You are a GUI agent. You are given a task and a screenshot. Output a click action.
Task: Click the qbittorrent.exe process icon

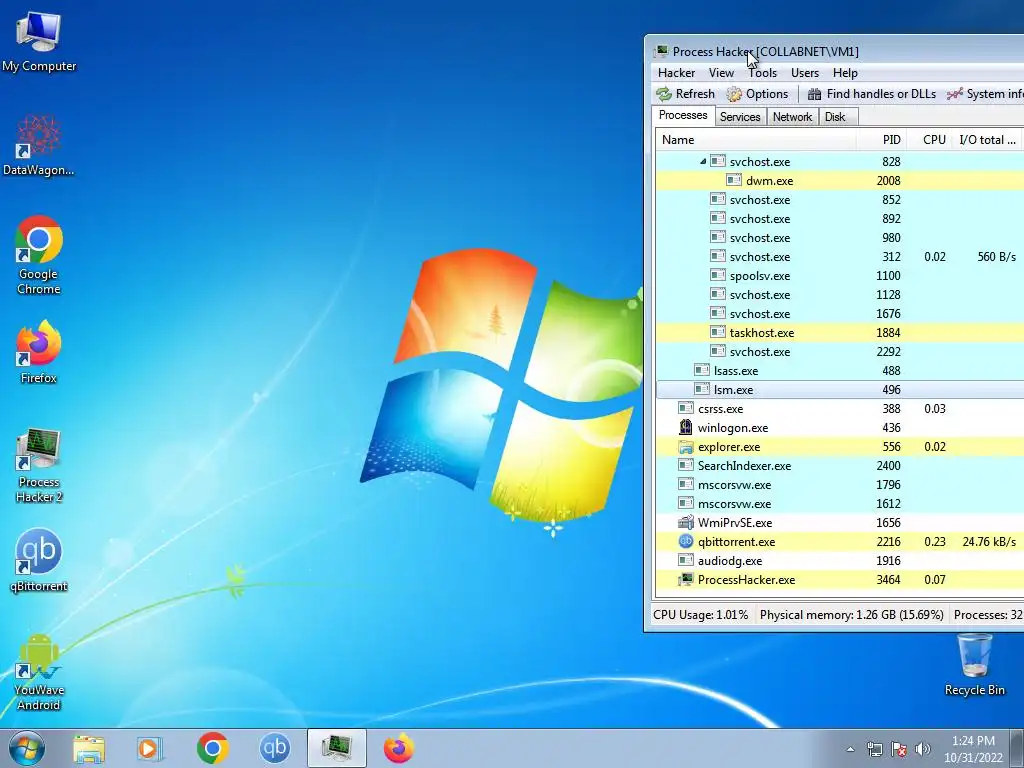tap(686, 541)
